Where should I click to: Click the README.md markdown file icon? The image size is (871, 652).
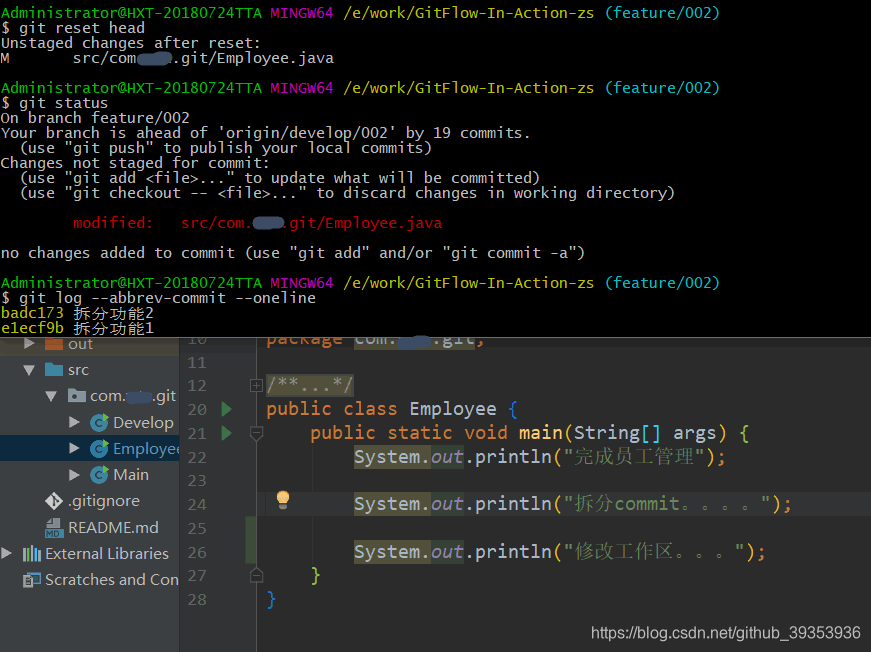[53, 528]
